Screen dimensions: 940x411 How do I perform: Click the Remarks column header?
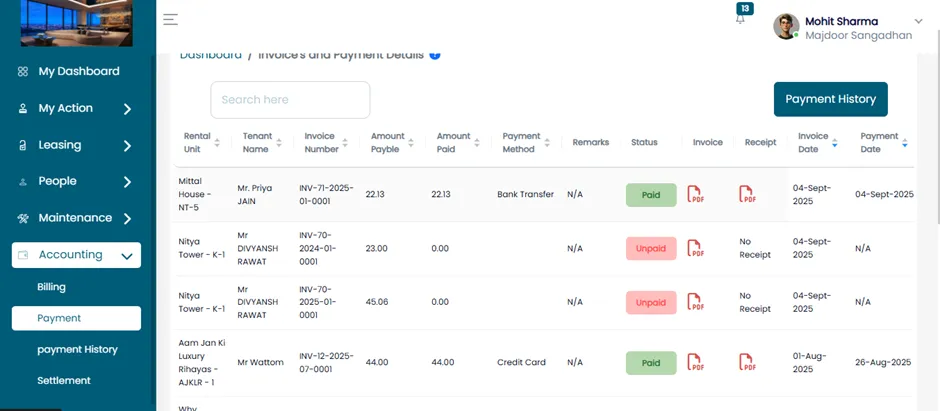click(590, 143)
